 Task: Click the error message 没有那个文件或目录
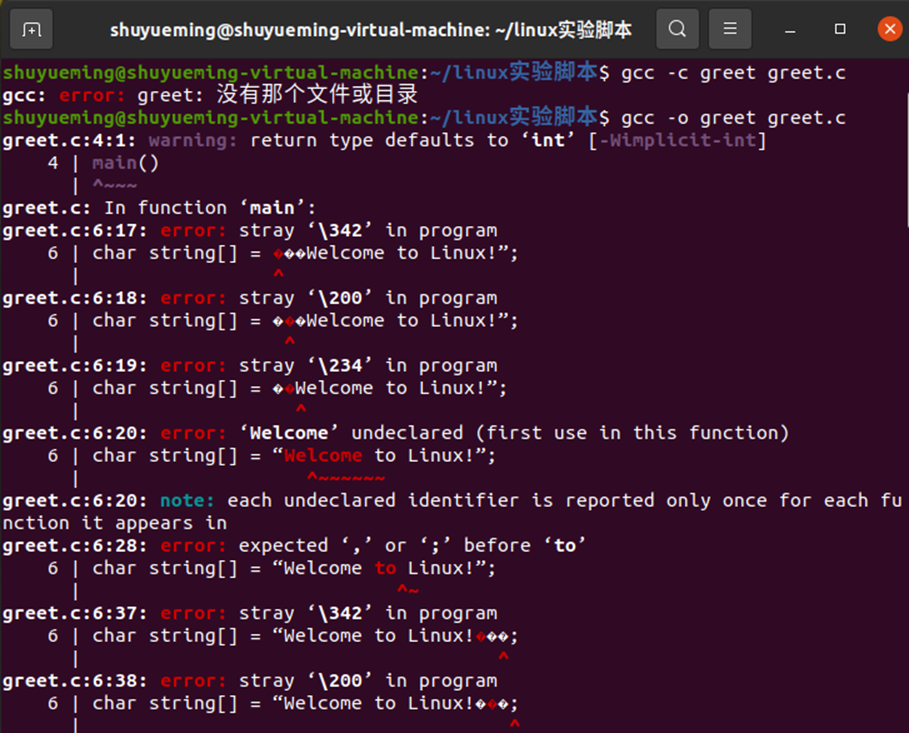[x=320, y=94]
